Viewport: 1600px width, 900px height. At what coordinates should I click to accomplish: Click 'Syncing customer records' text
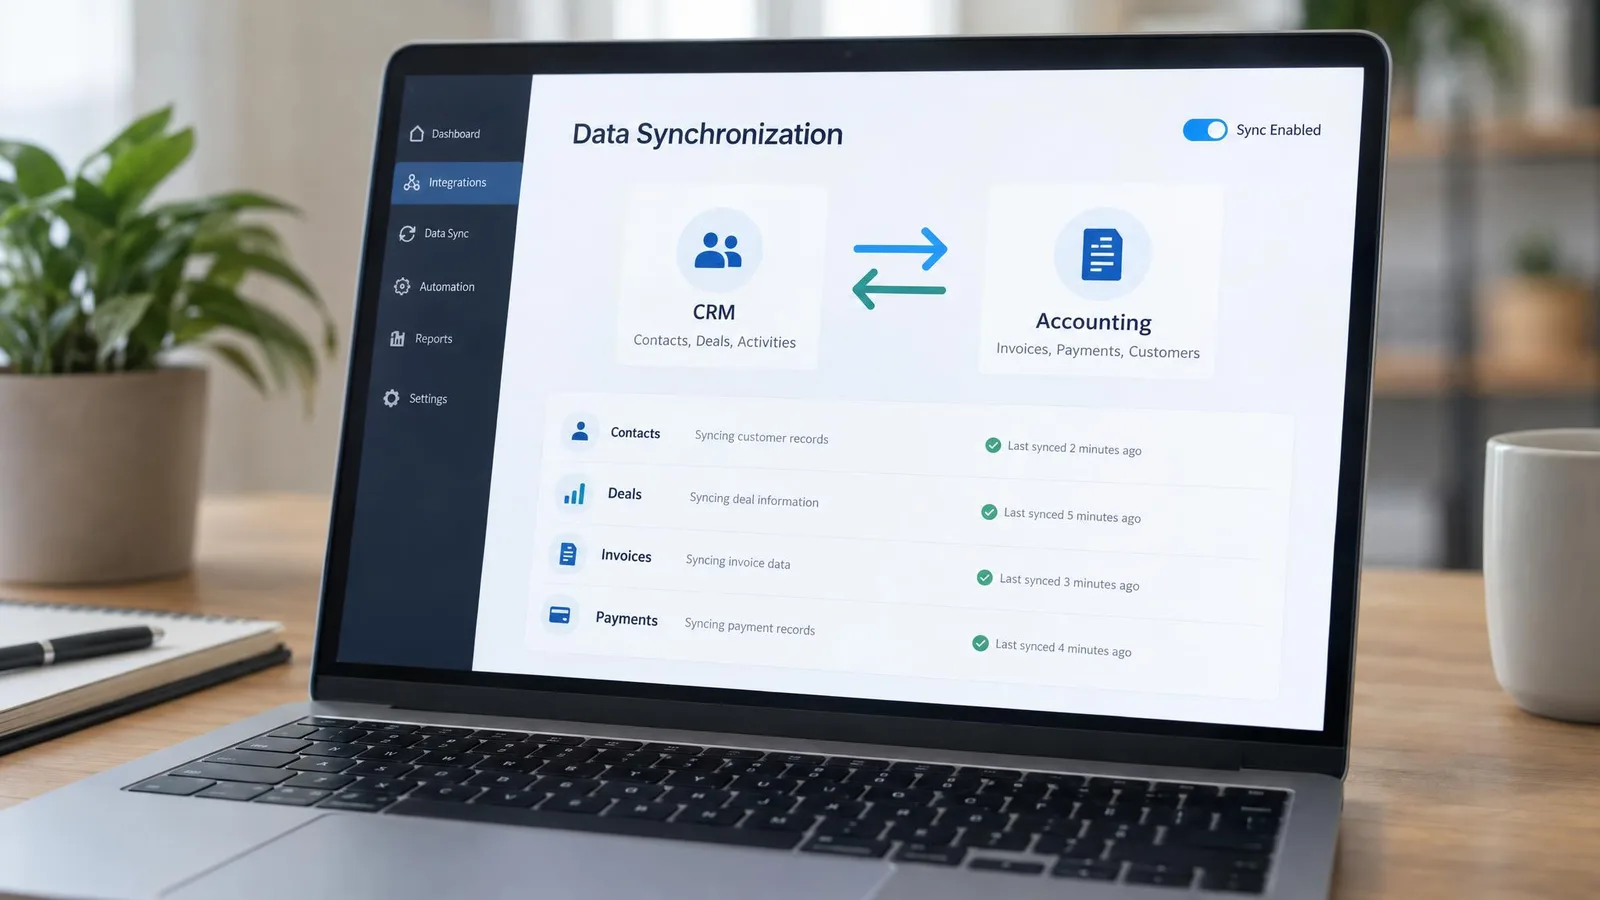[762, 437]
